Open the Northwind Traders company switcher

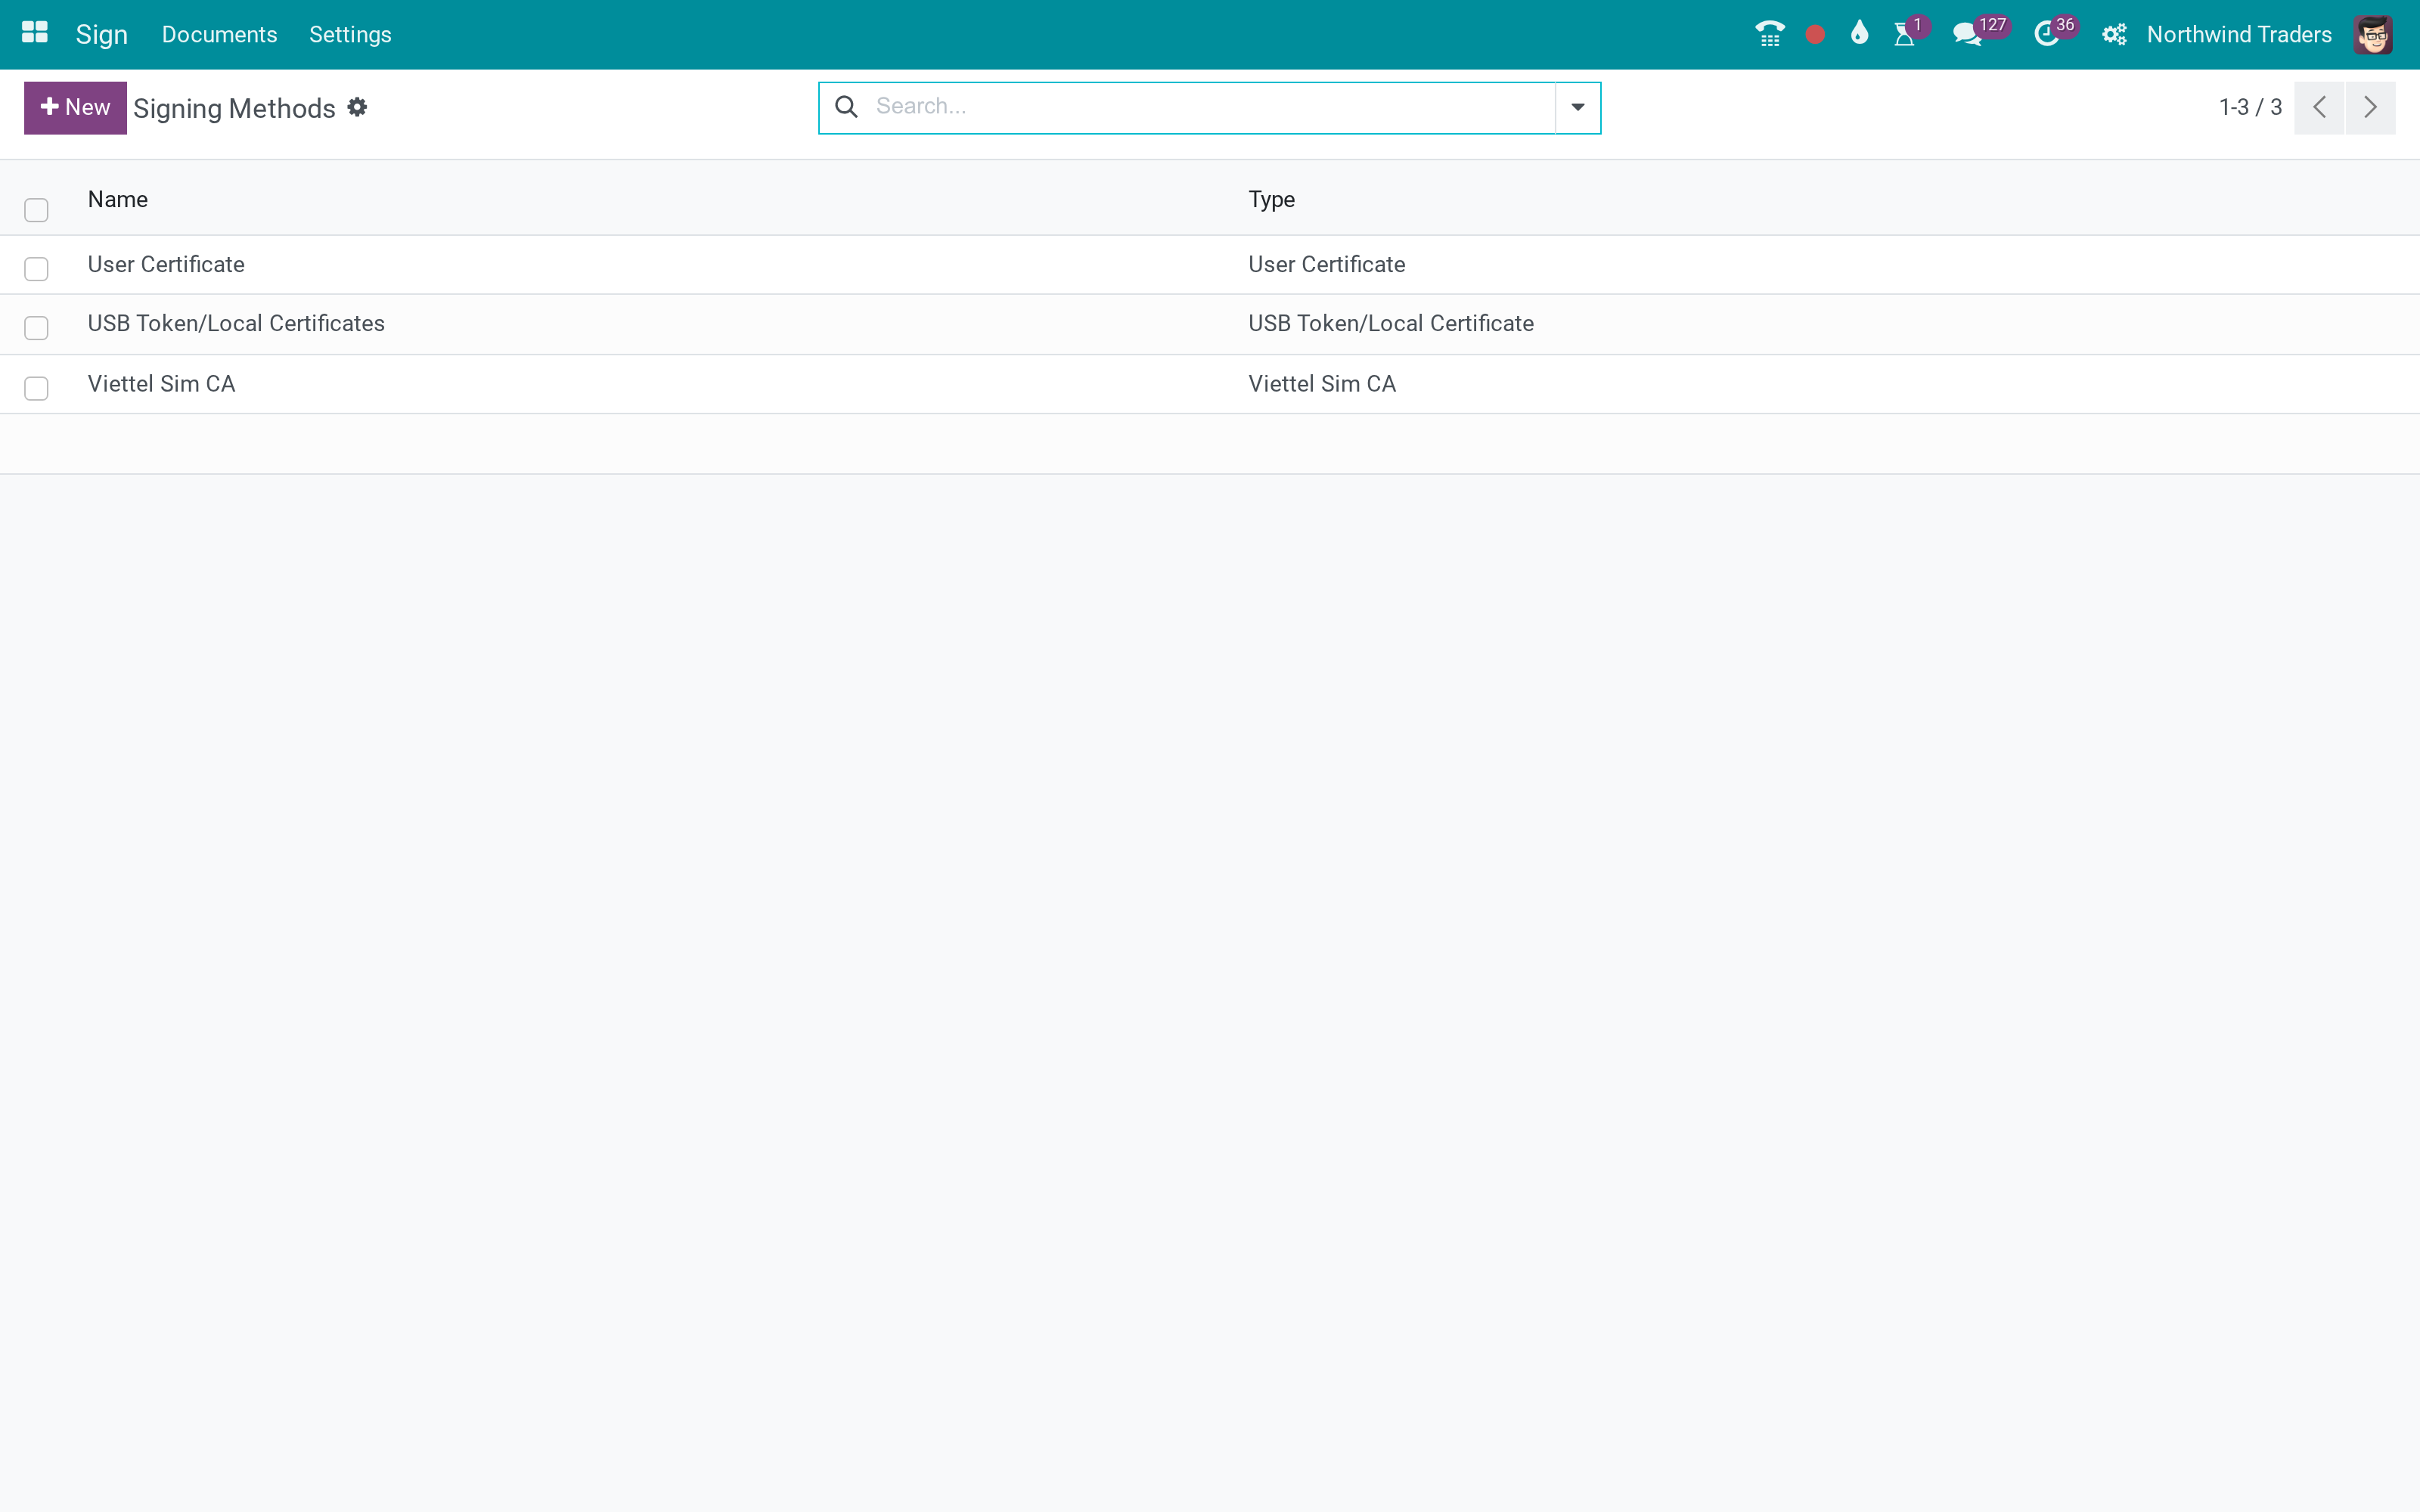click(2239, 35)
